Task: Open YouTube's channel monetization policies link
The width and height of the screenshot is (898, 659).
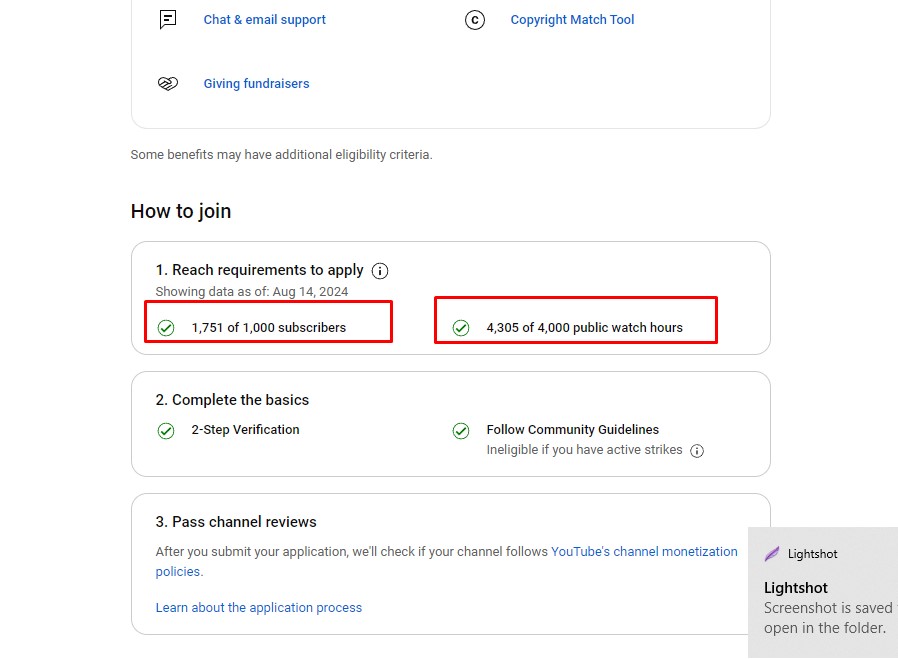Action: pyautogui.click(x=644, y=552)
